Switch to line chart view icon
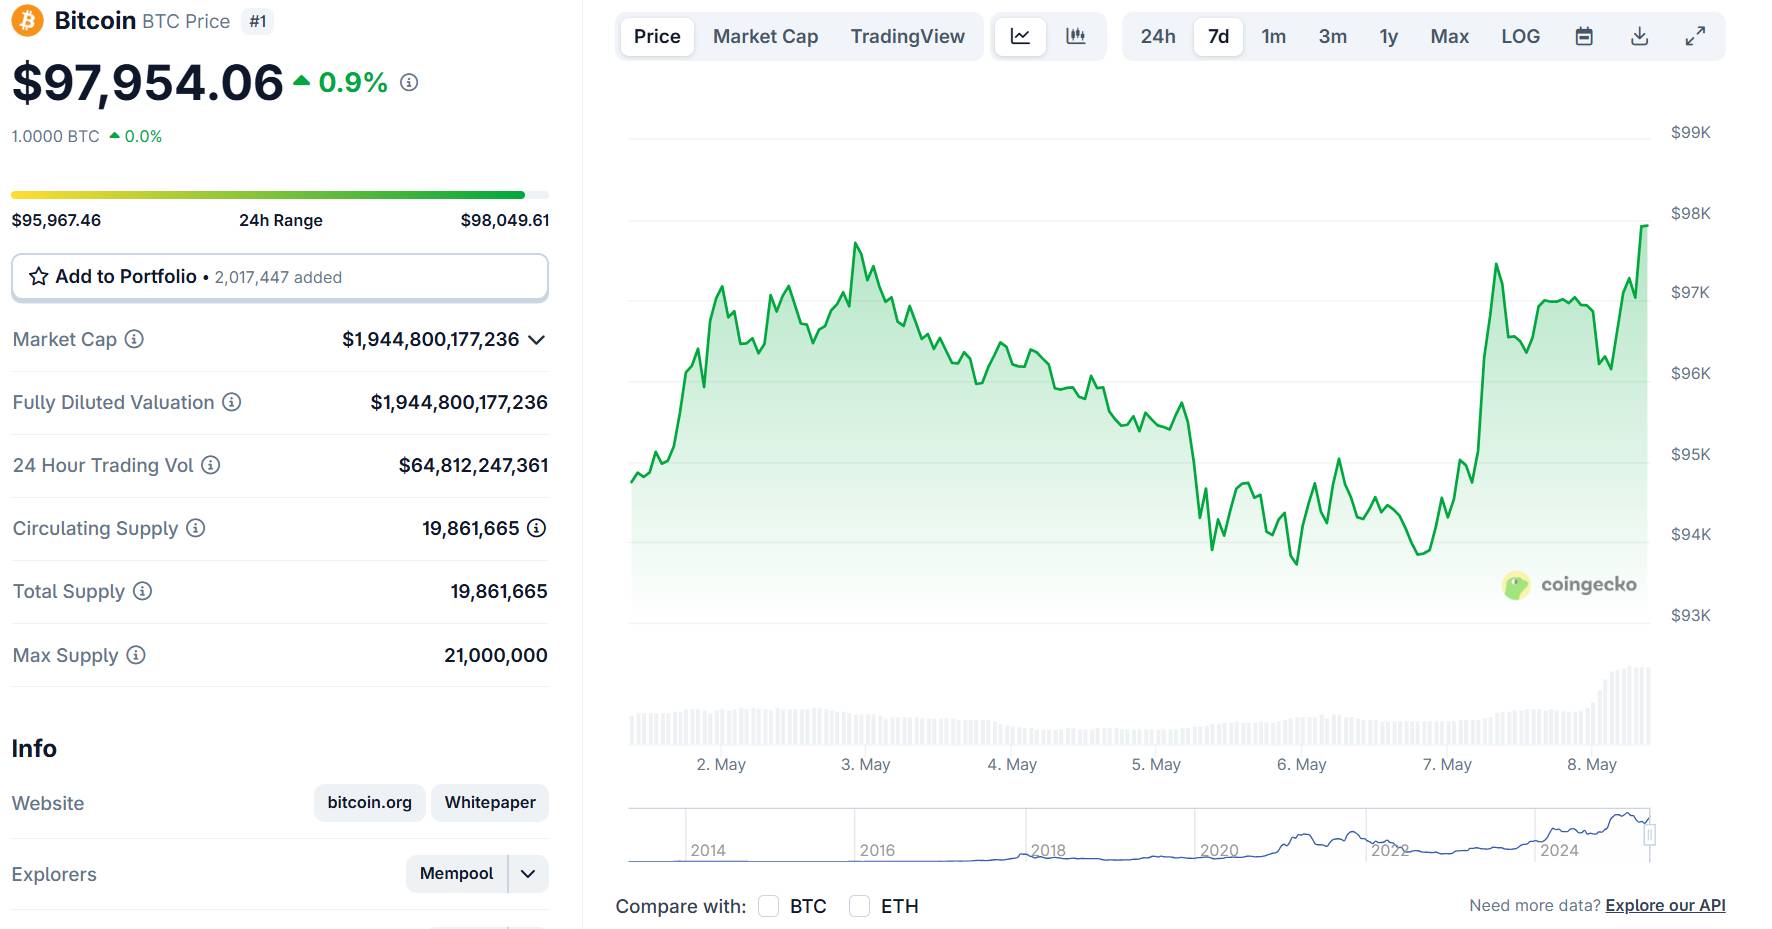 coord(1020,36)
